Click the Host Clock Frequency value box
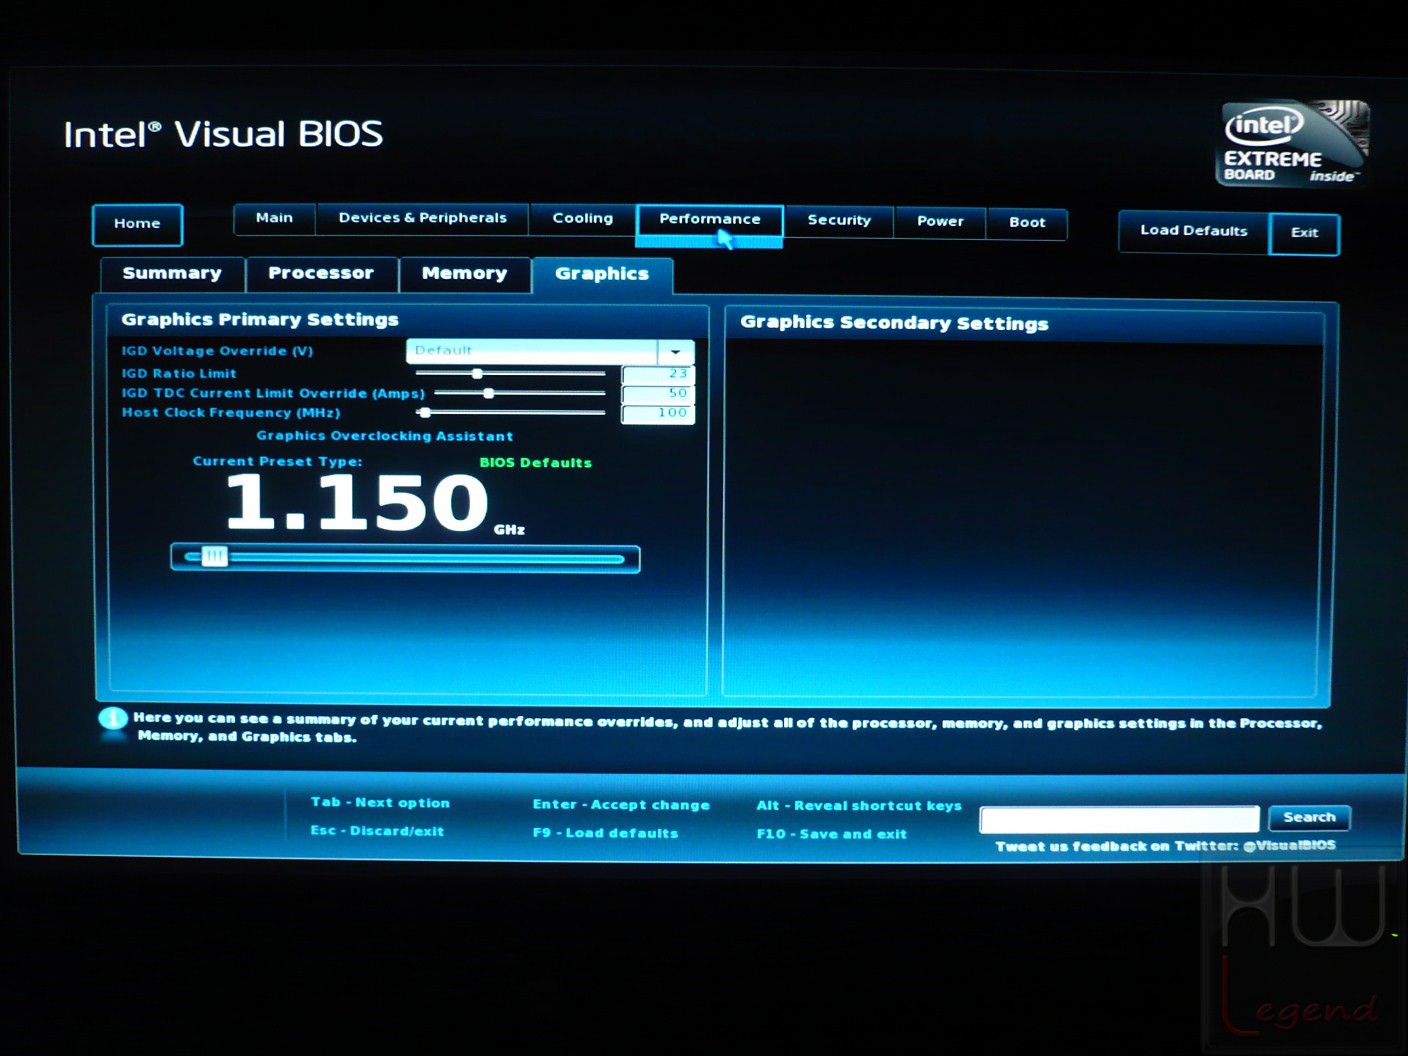Screen dimensions: 1408x1056 tap(657, 413)
